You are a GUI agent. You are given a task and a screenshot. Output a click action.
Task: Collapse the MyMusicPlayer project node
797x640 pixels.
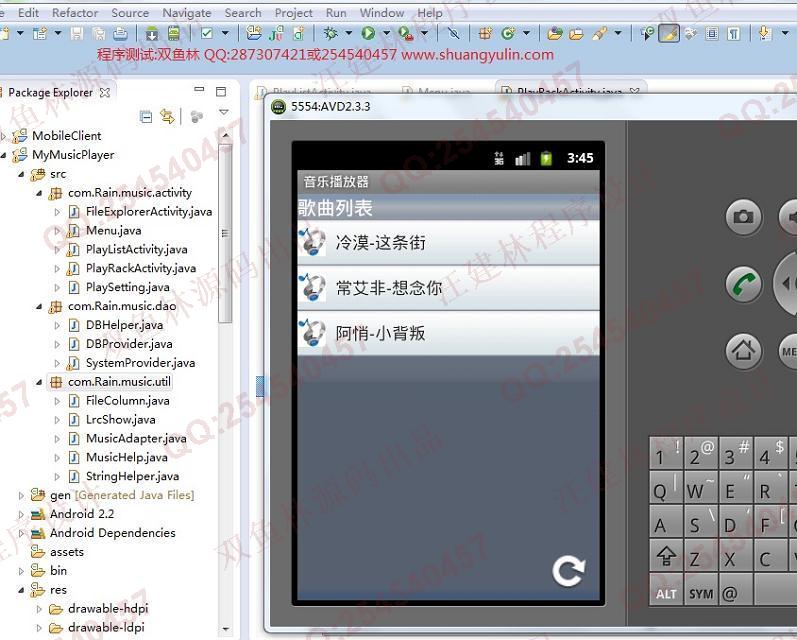[x=3, y=155]
